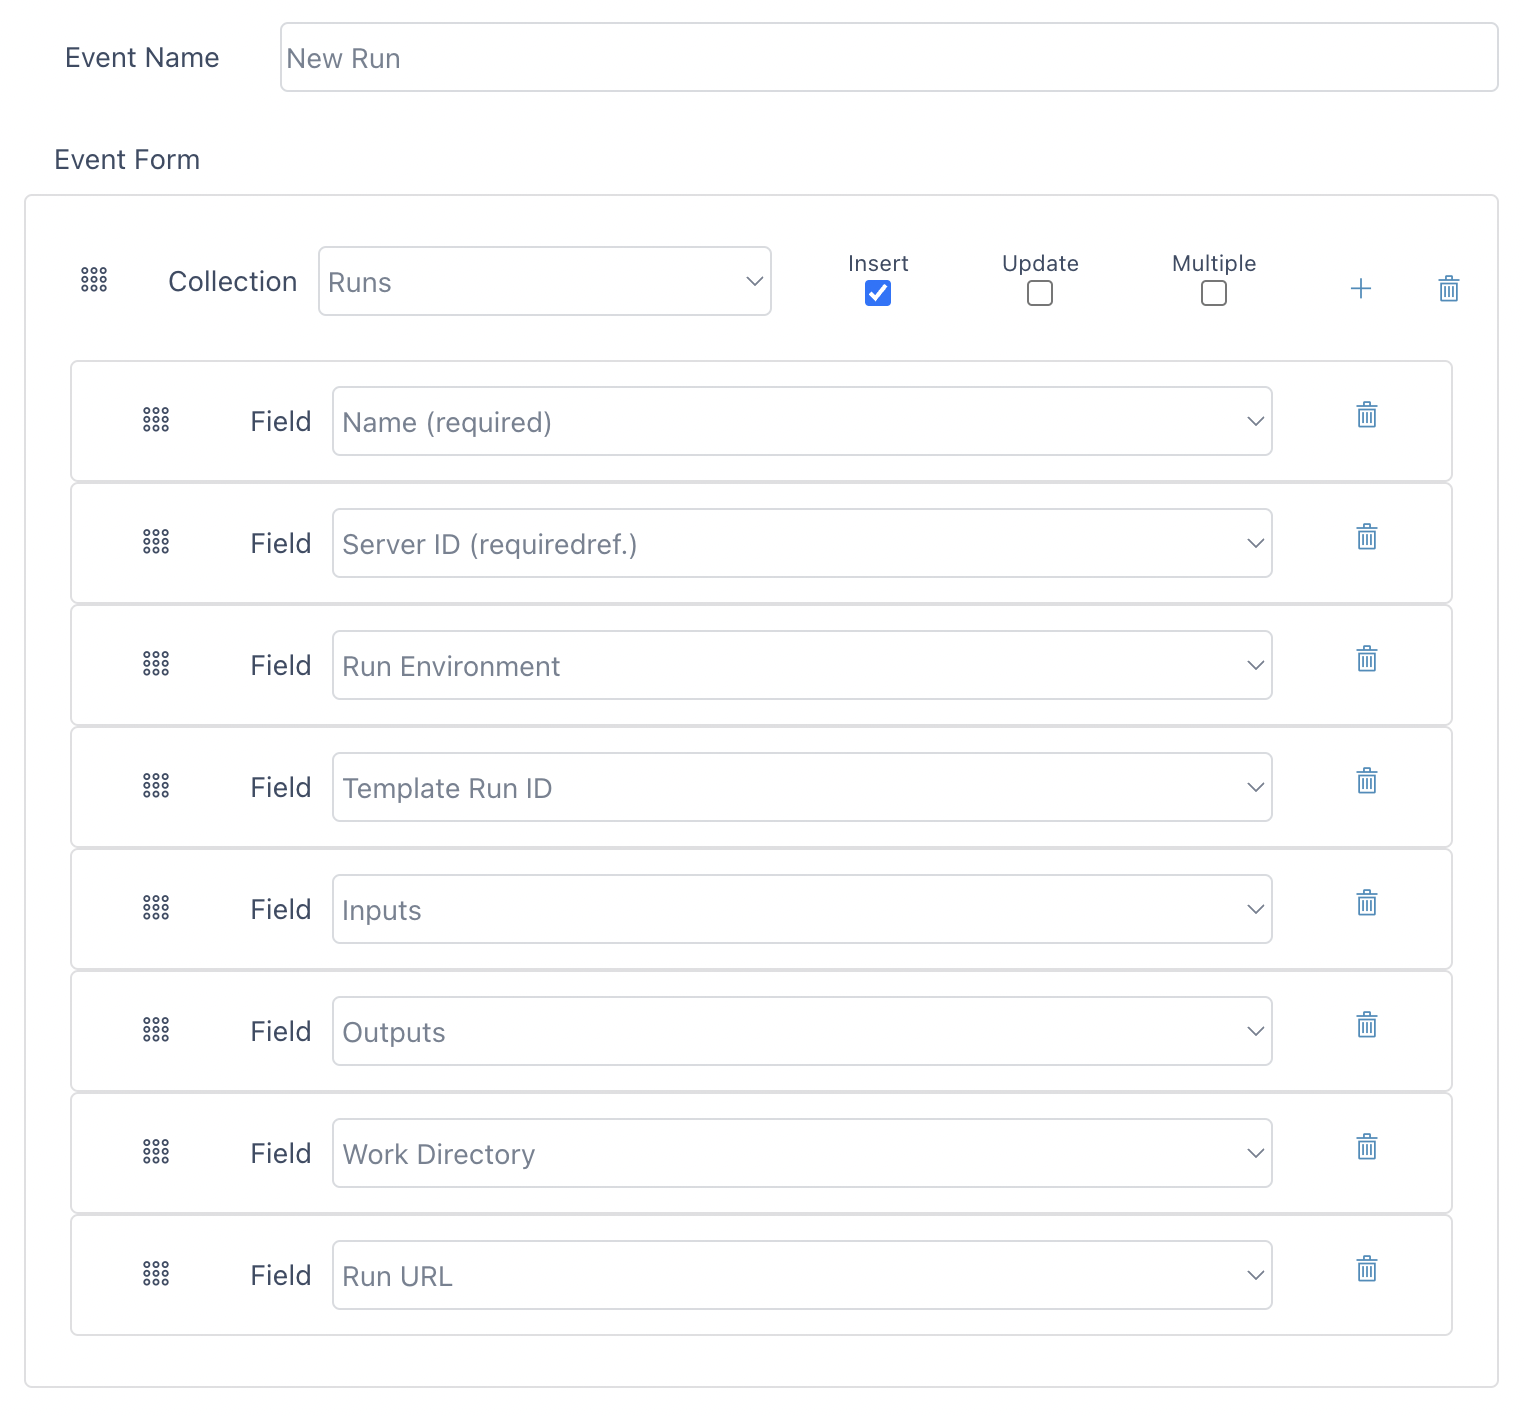Delete the Runs collection via trash icon
This screenshot has height=1416, width=1524.
point(1448,289)
